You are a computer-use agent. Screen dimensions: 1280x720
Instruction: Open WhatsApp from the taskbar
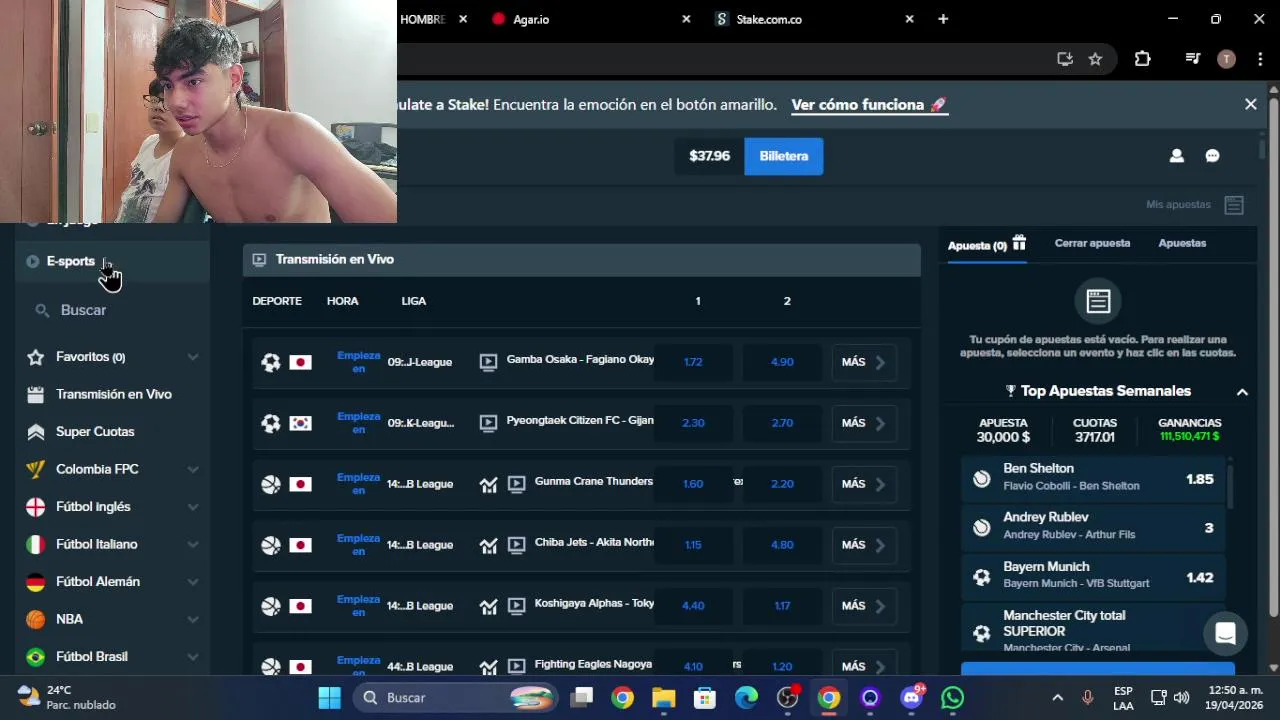point(953,698)
